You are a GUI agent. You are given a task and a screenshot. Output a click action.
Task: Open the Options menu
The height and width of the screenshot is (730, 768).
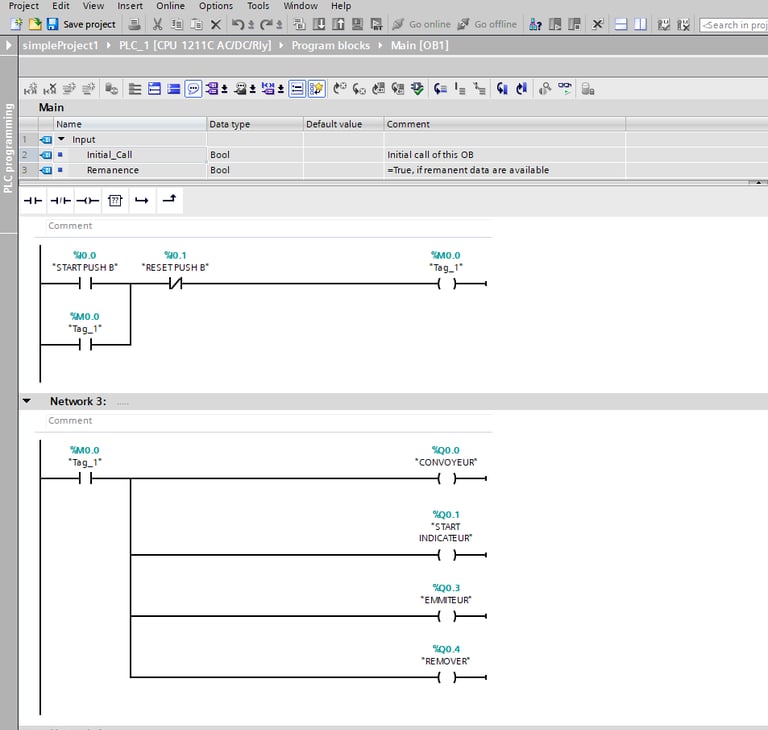(x=215, y=6)
